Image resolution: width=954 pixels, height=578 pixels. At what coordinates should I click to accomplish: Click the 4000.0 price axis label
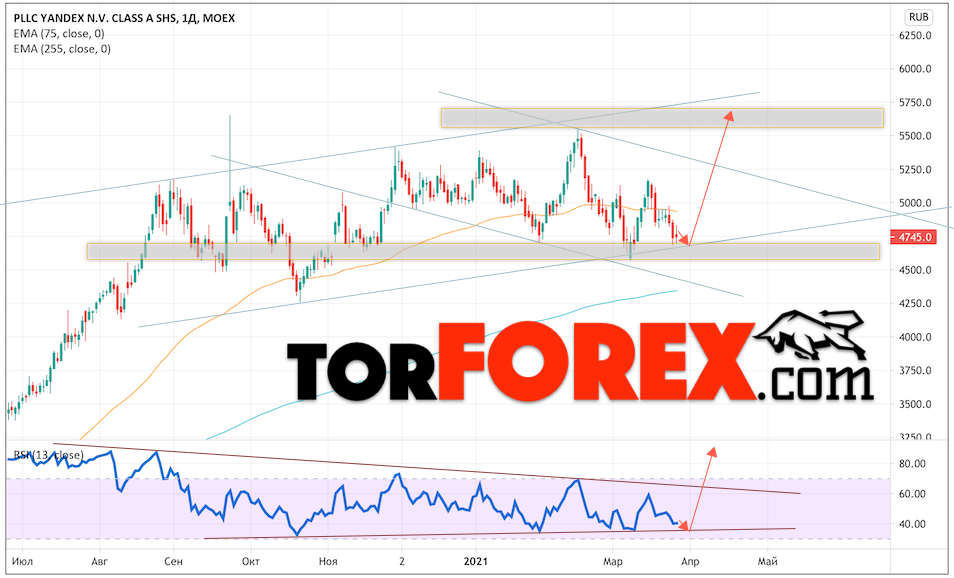coord(915,336)
